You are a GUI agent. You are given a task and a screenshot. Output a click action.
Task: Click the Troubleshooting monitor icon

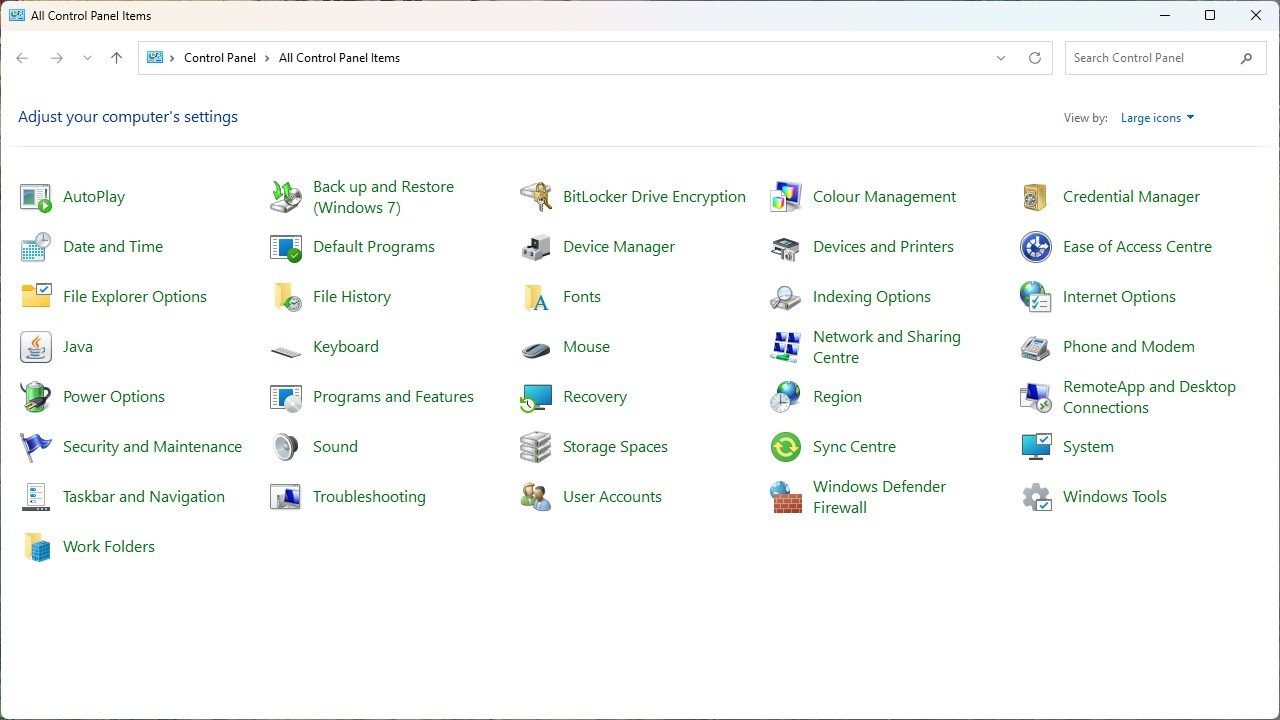coord(286,497)
